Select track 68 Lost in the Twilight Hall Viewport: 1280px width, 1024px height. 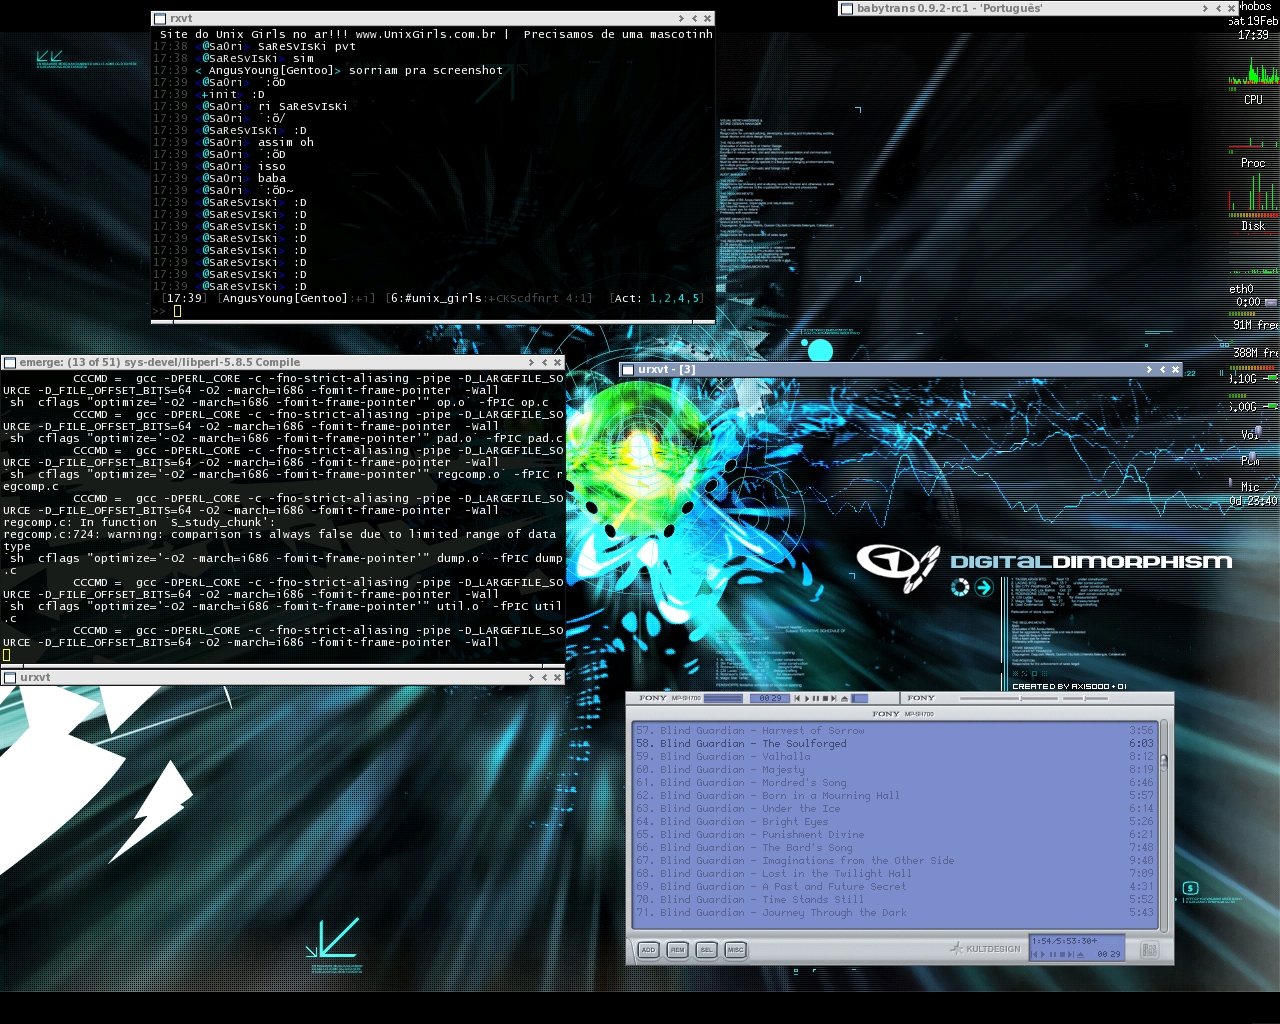point(894,874)
